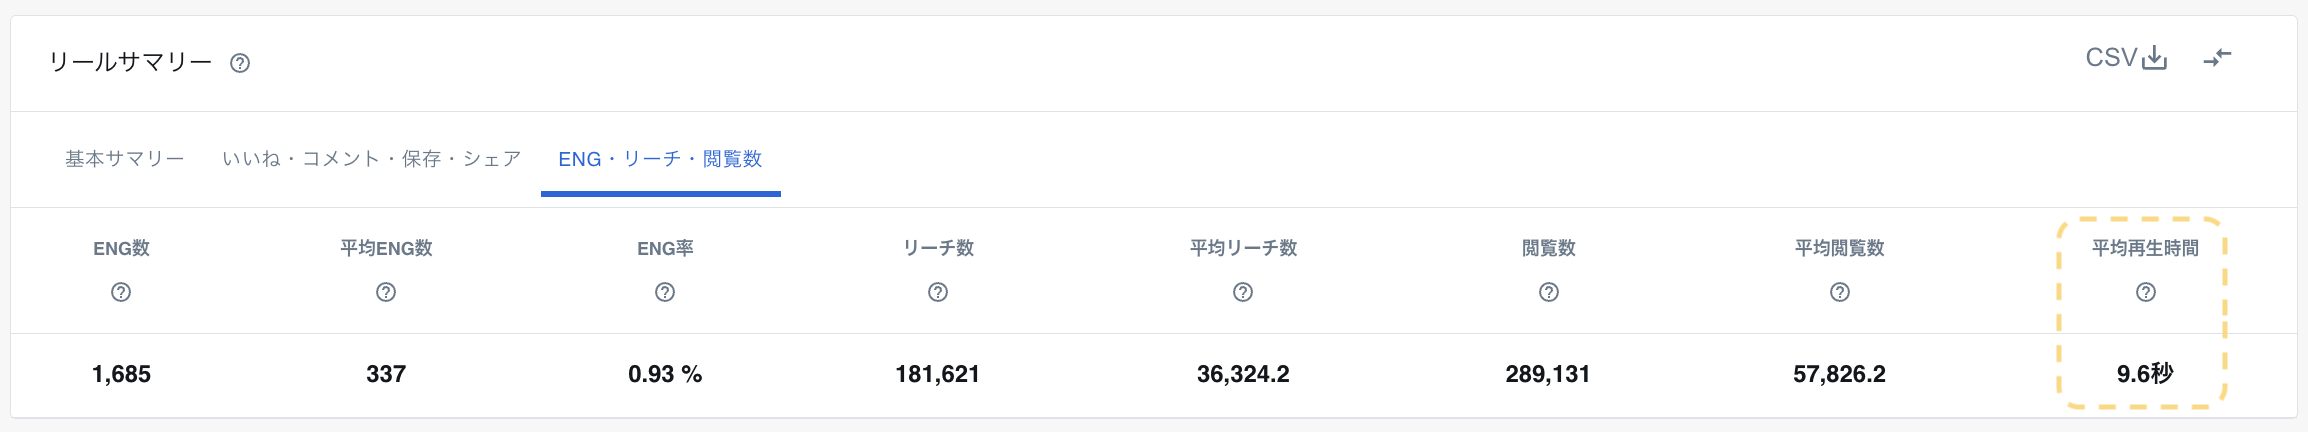2308x432 pixels.
Task: Click help icon under 平均リーチ数
Action: coord(1243,292)
